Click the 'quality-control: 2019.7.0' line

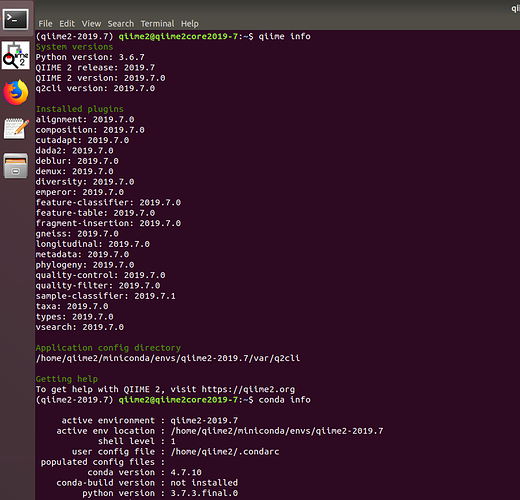[100, 275]
